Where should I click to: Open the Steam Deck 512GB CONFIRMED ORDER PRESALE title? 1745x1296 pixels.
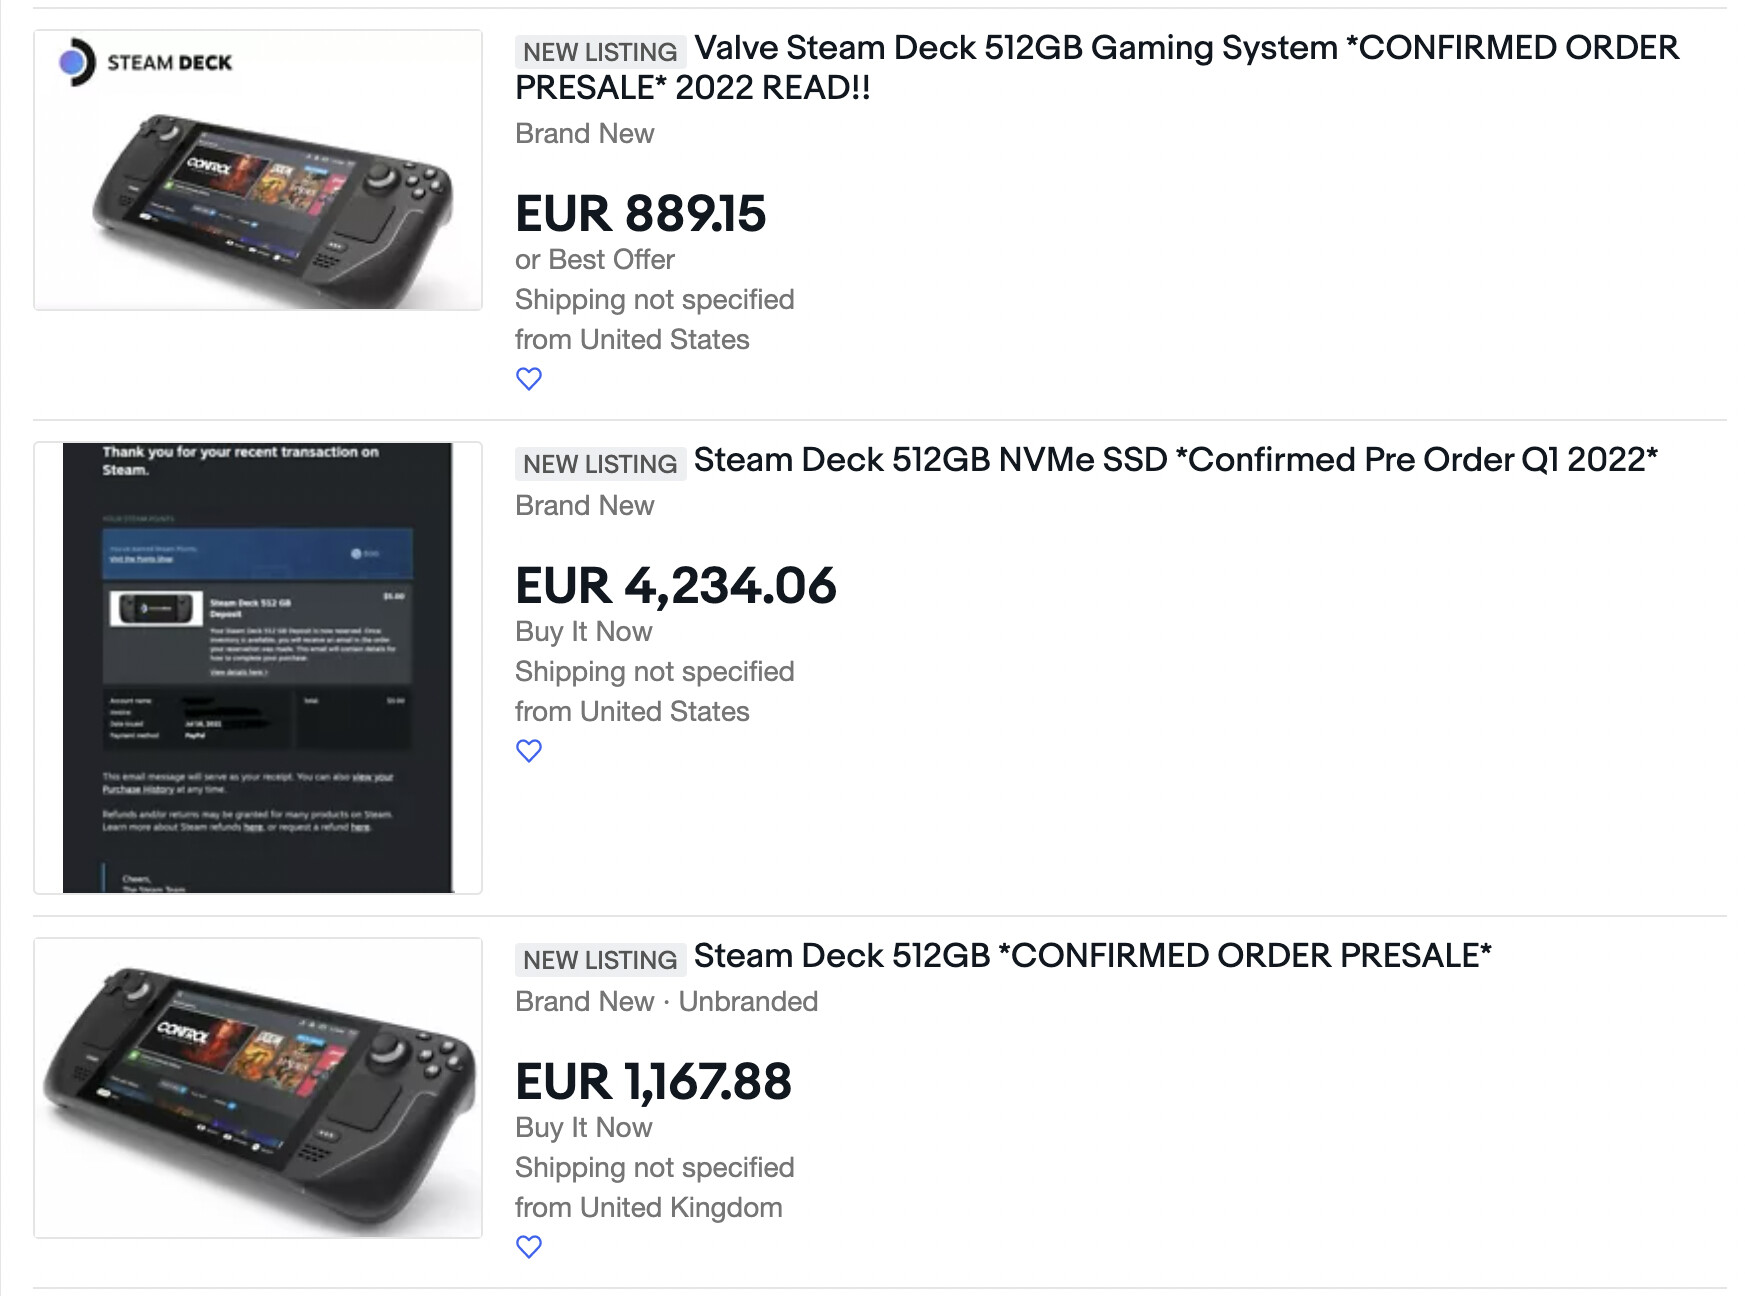click(x=1092, y=956)
